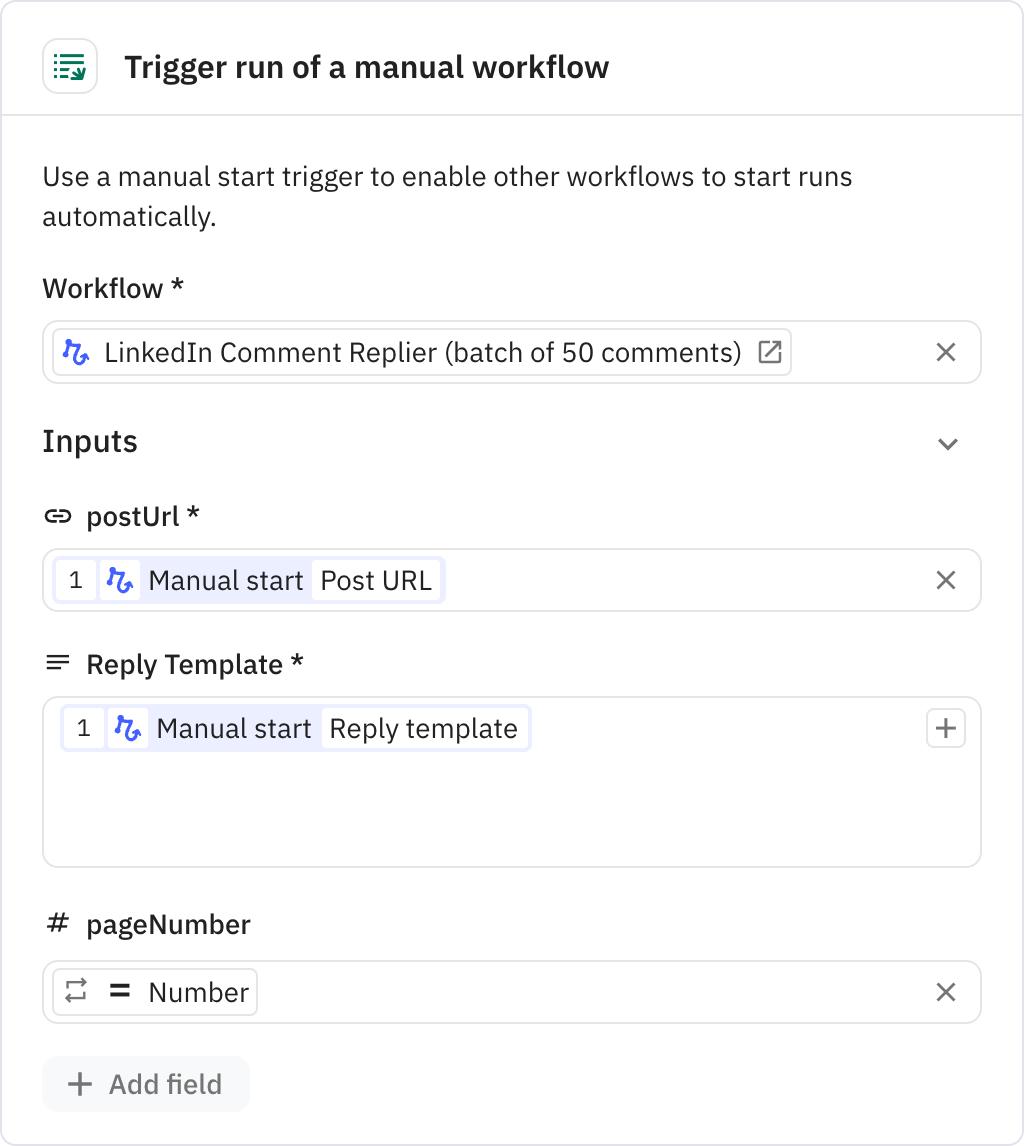Click the hash icon beside pageNumber
The width and height of the screenshot is (1024, 1146).
57,924
